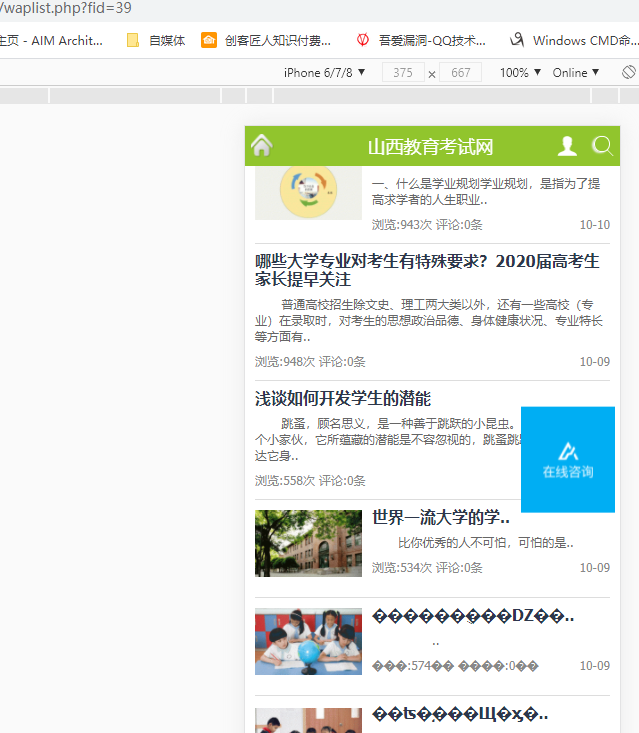Open the 在线咨询 chat widget

tap(568, 459)
